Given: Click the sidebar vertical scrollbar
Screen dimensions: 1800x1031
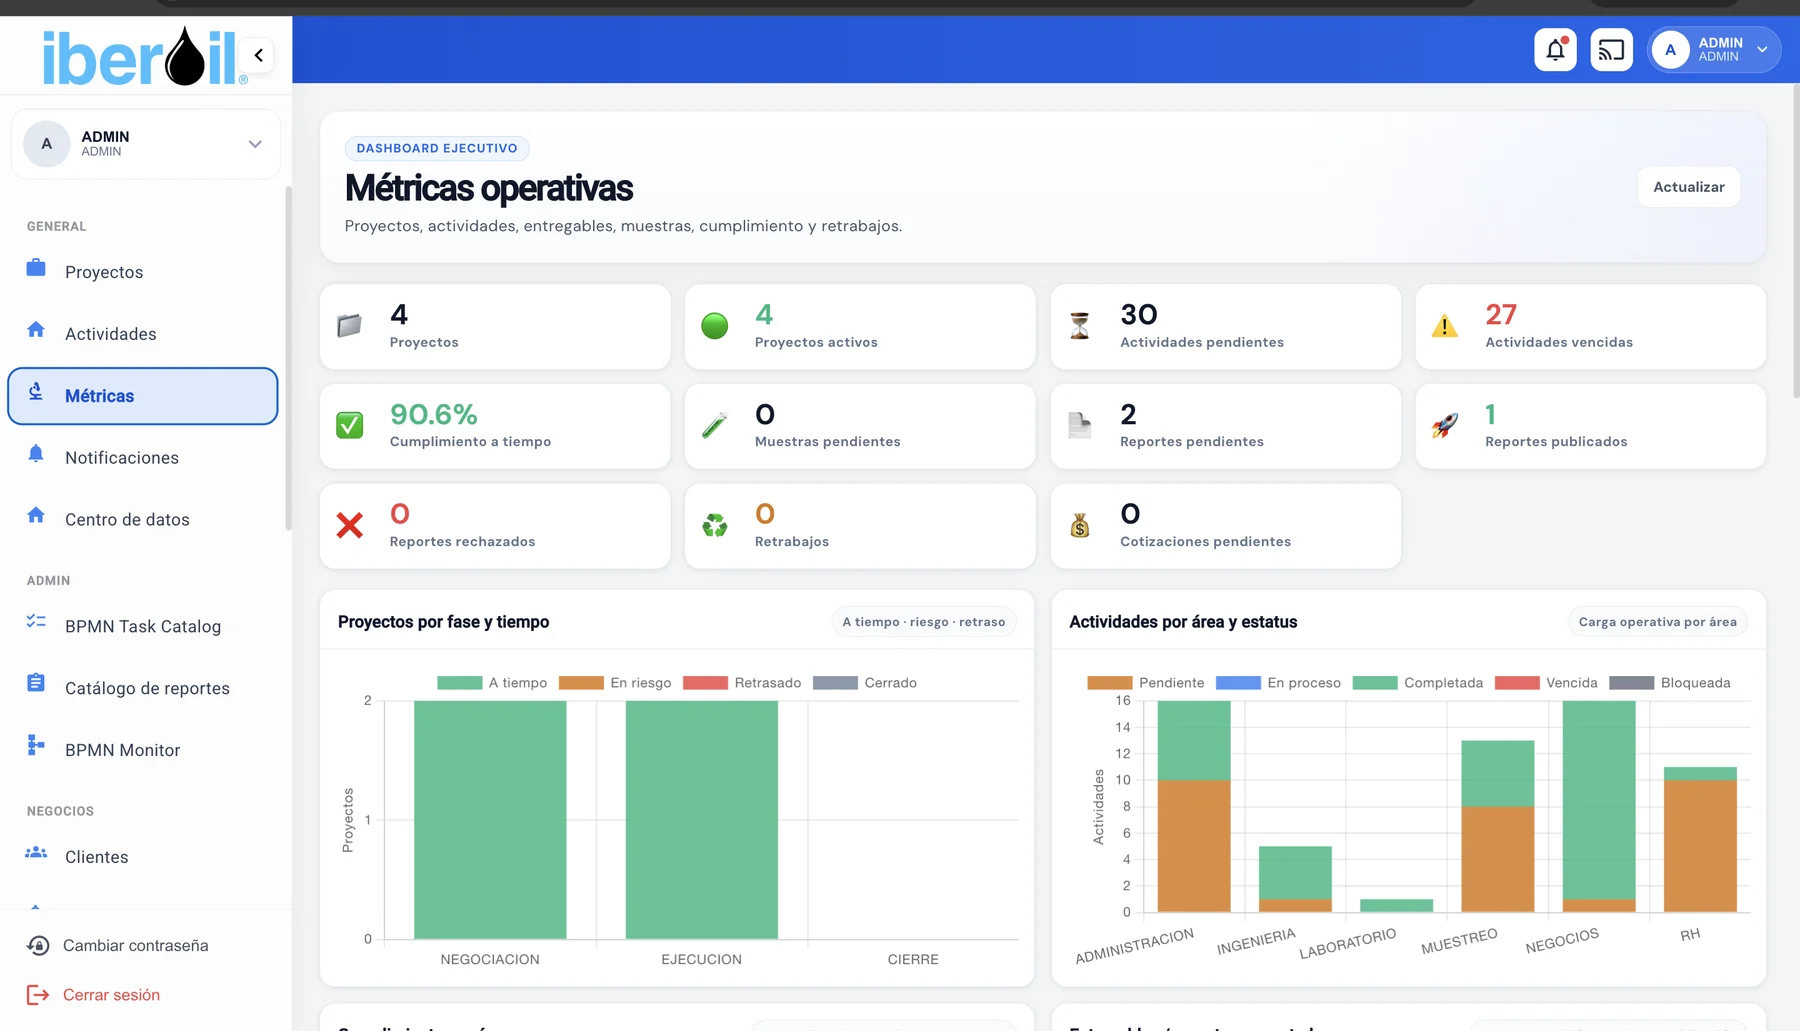Looking at the screenshot, I should click(288, 358).
